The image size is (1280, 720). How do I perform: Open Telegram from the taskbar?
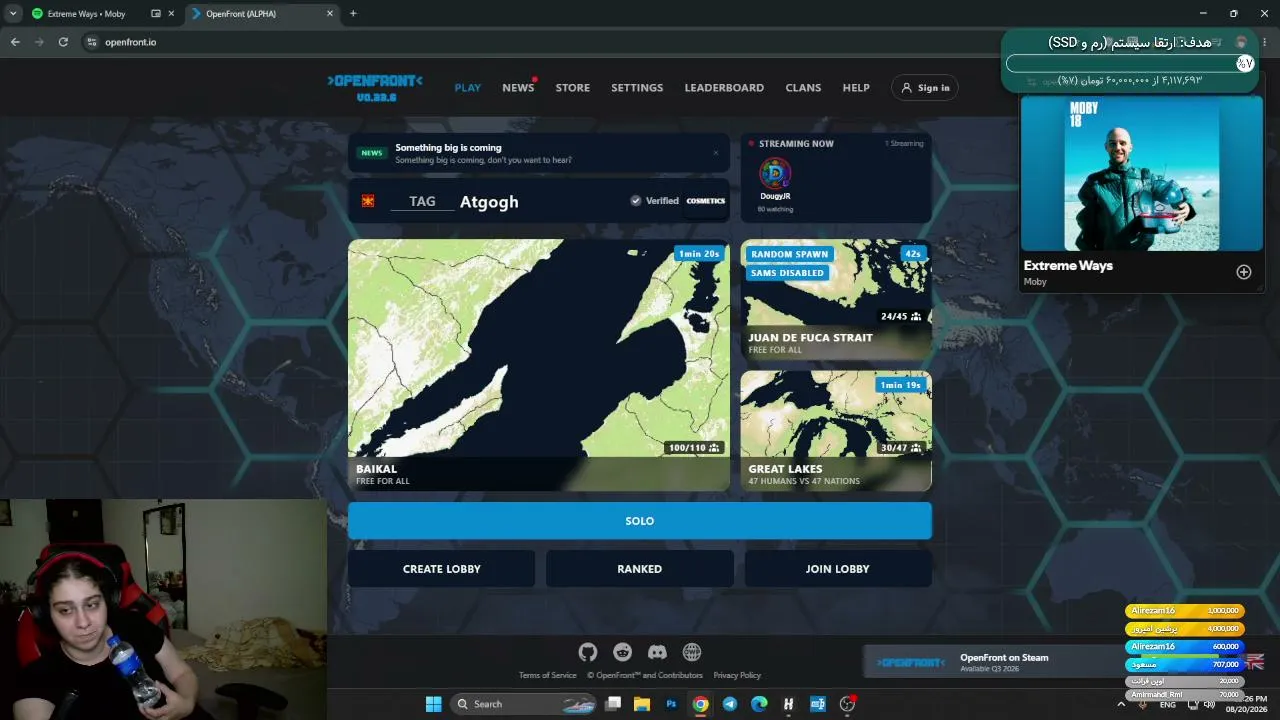pyautogui.click(x=730, y=704)
